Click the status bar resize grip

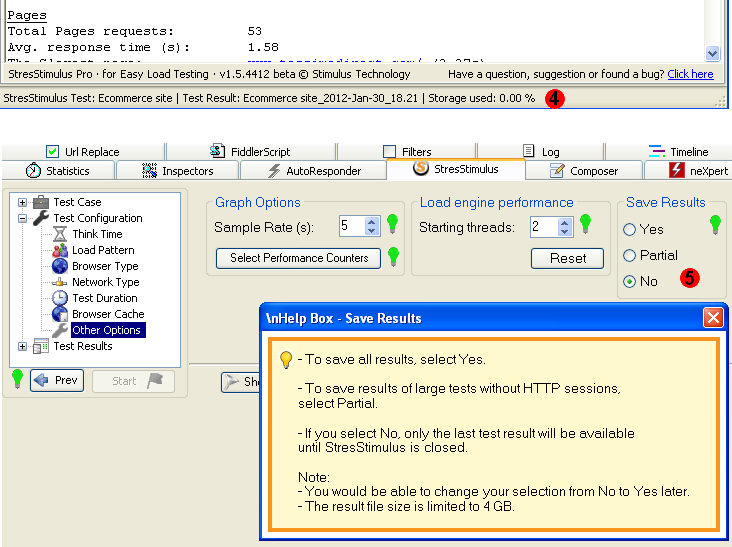pyautogui.click(x=721, y=101)
